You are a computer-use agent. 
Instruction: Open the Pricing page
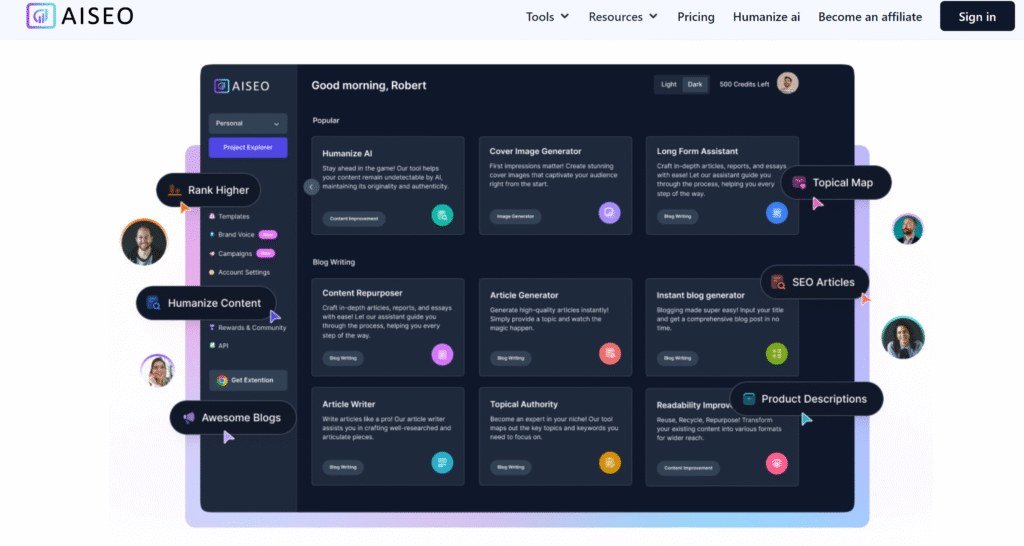[696, 17]
